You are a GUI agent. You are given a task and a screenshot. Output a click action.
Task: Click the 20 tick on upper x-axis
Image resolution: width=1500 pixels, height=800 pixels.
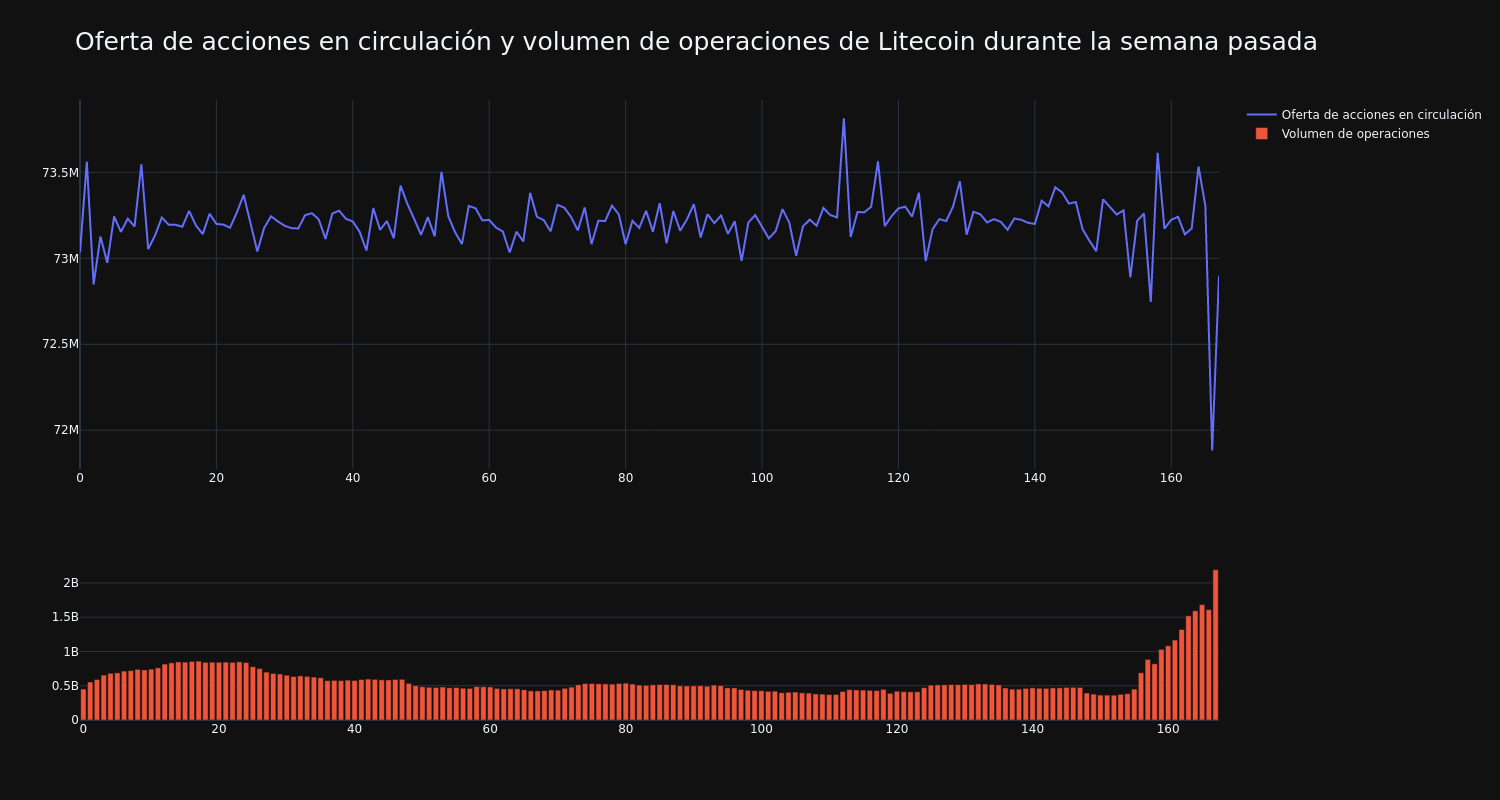(216, 478)
